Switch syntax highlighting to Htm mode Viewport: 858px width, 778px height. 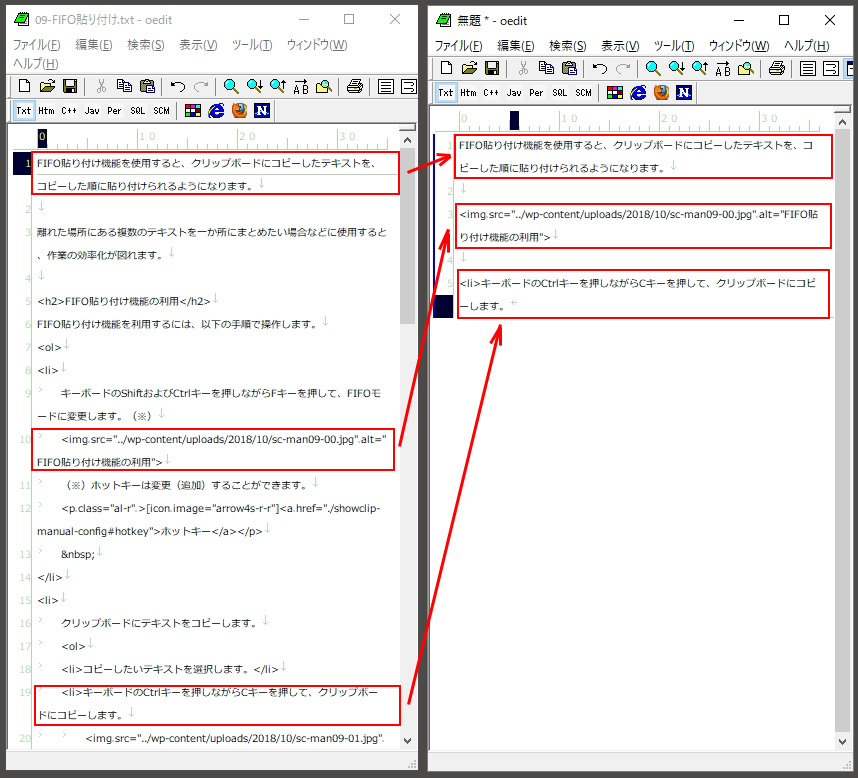(x=46, y=110)
